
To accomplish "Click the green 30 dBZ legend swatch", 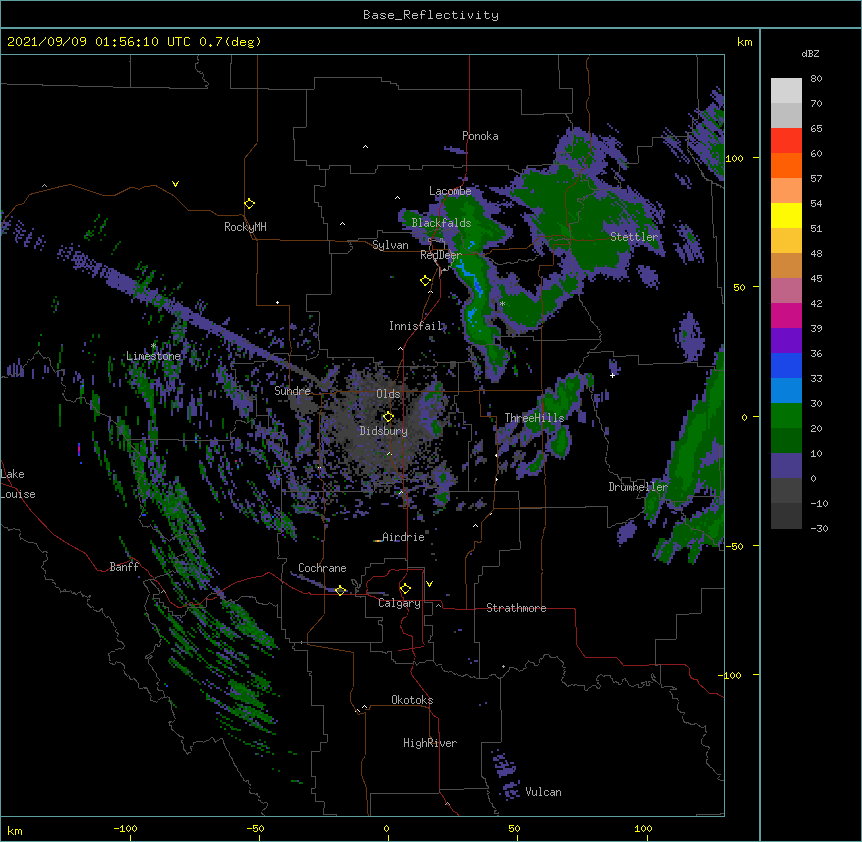I will pos(786,416).
